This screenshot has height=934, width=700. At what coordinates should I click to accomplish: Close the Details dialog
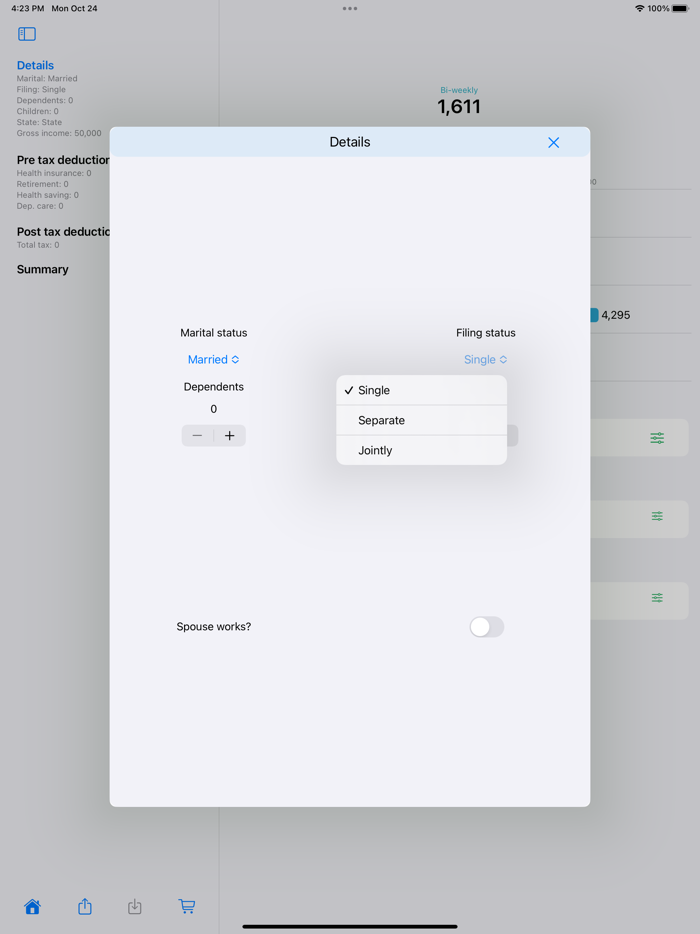pyautogui.click(x=553, y=142)
